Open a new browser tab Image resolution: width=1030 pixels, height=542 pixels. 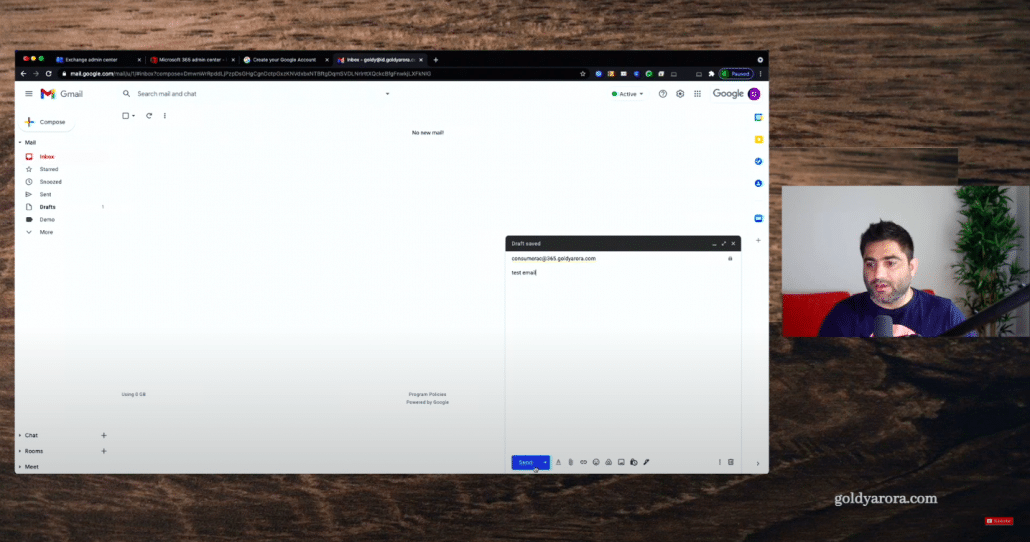436,60
